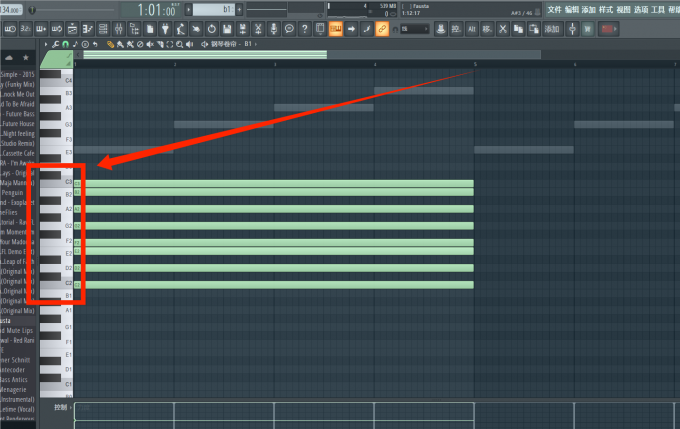Open piano roll options menu arrow
The image size is (680, 429).
46,44
